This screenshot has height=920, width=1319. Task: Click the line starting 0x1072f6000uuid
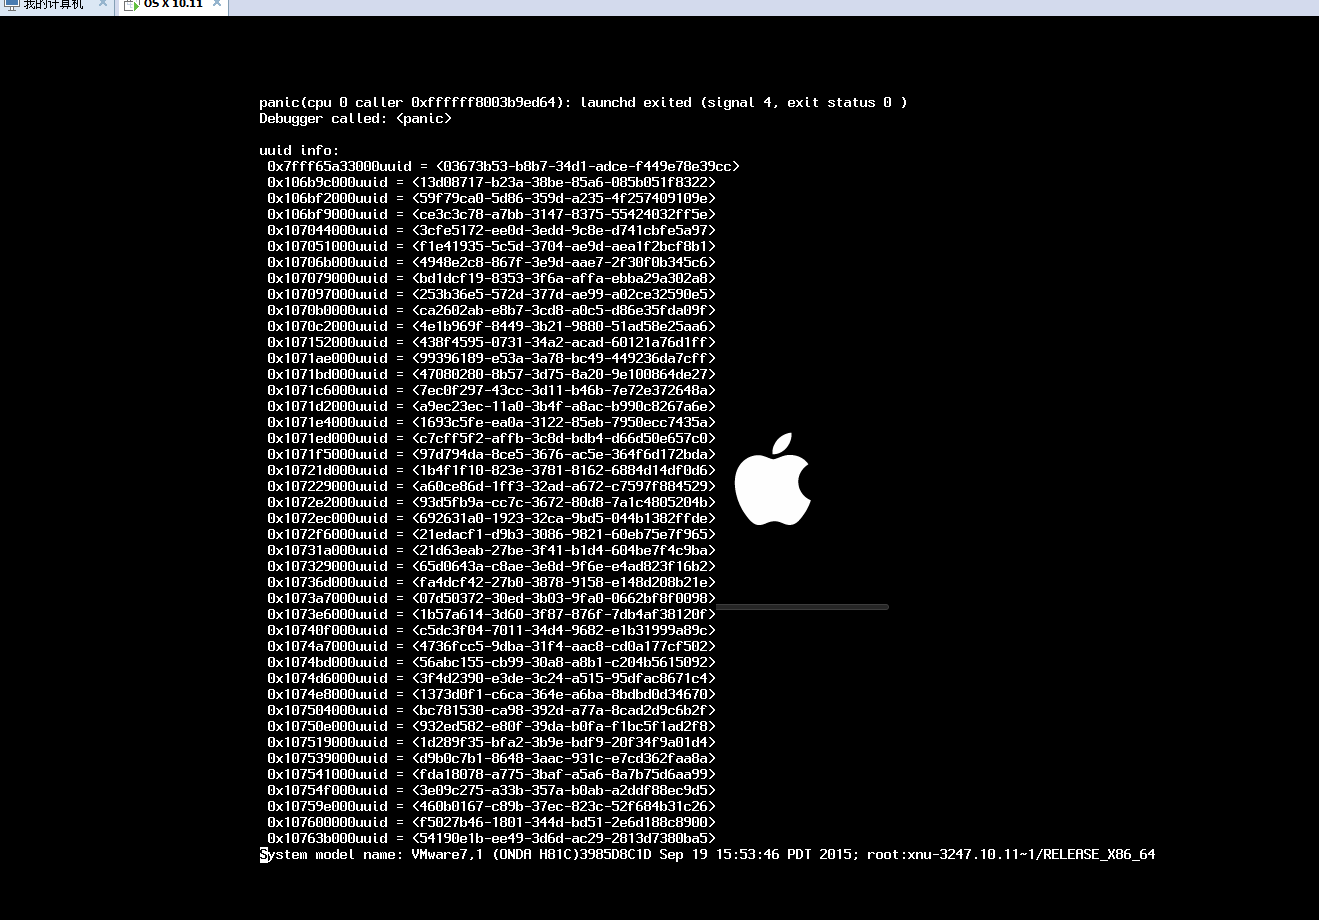(x=491, y=534)
